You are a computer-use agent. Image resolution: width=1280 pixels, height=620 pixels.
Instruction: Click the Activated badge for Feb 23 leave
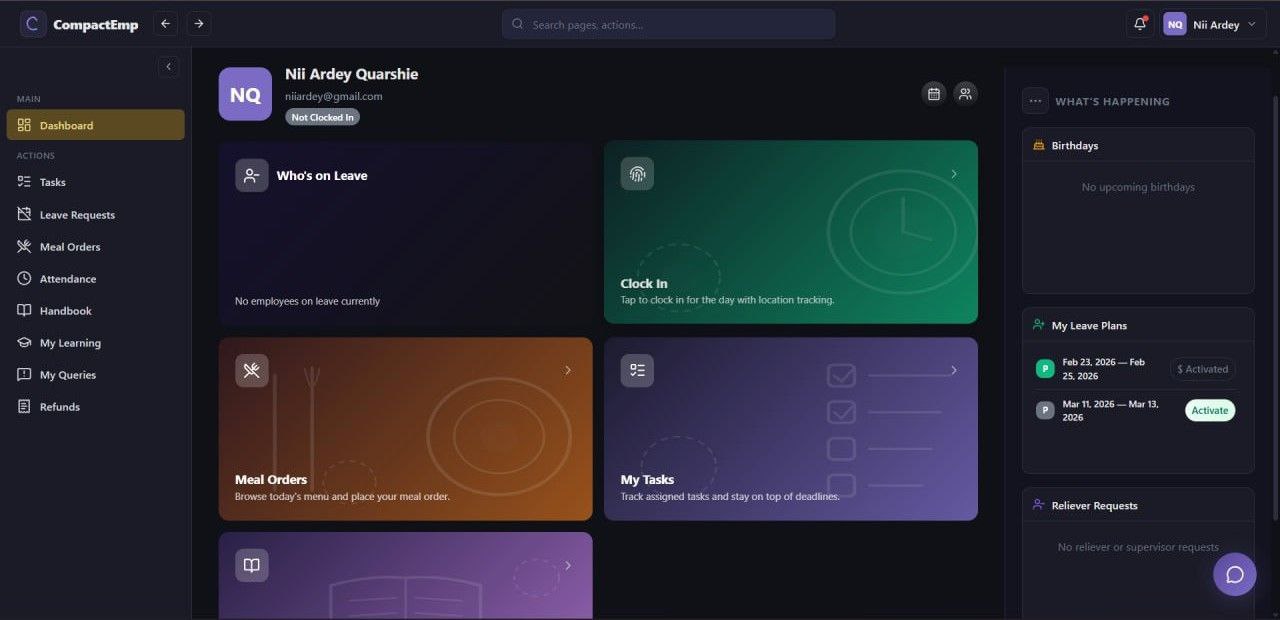pos(1203,369)
